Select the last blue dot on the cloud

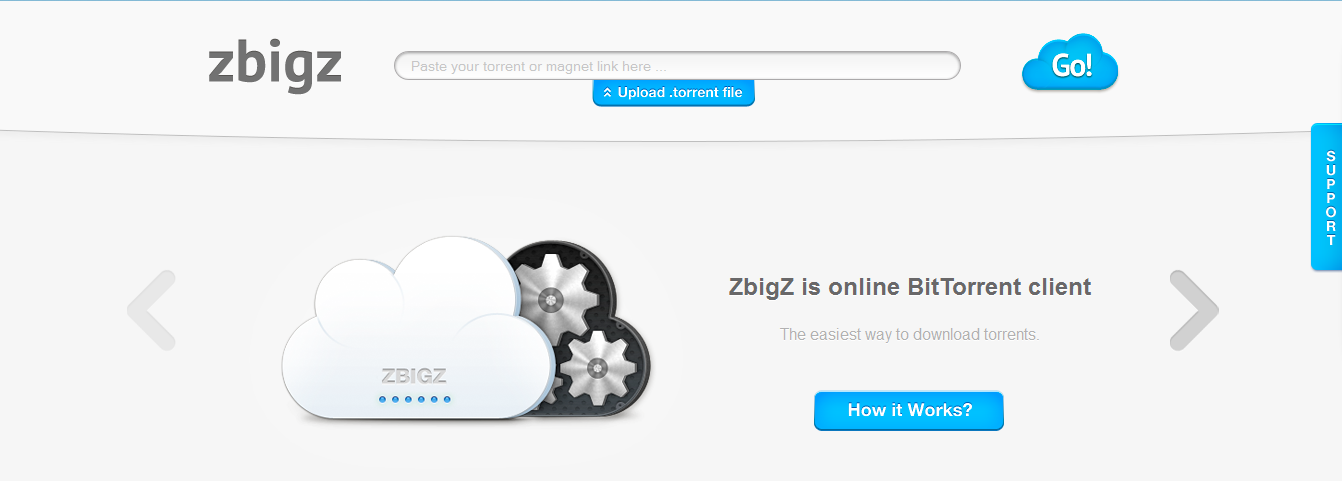447,400
